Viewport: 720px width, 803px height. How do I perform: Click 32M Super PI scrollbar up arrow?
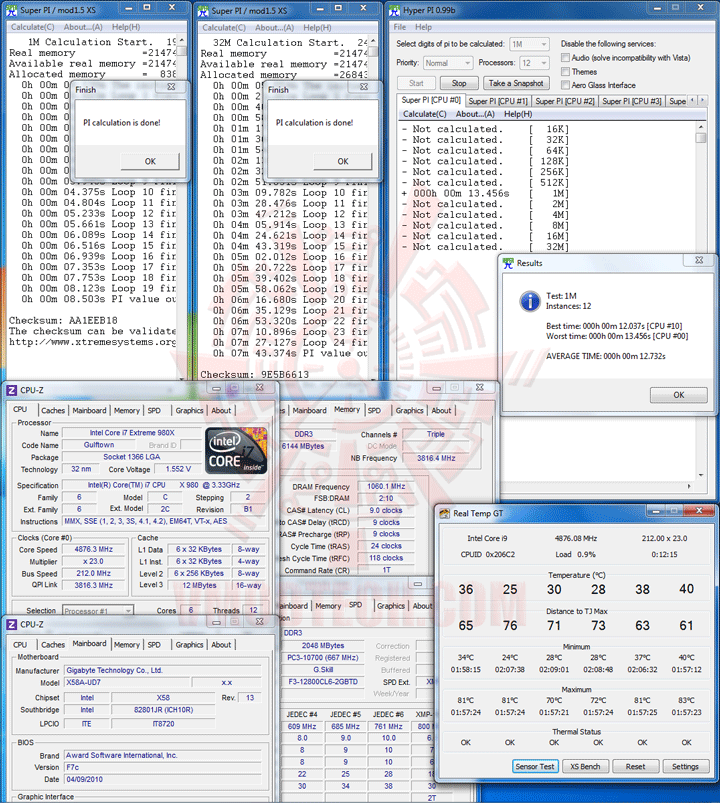(x=373, y=41)
